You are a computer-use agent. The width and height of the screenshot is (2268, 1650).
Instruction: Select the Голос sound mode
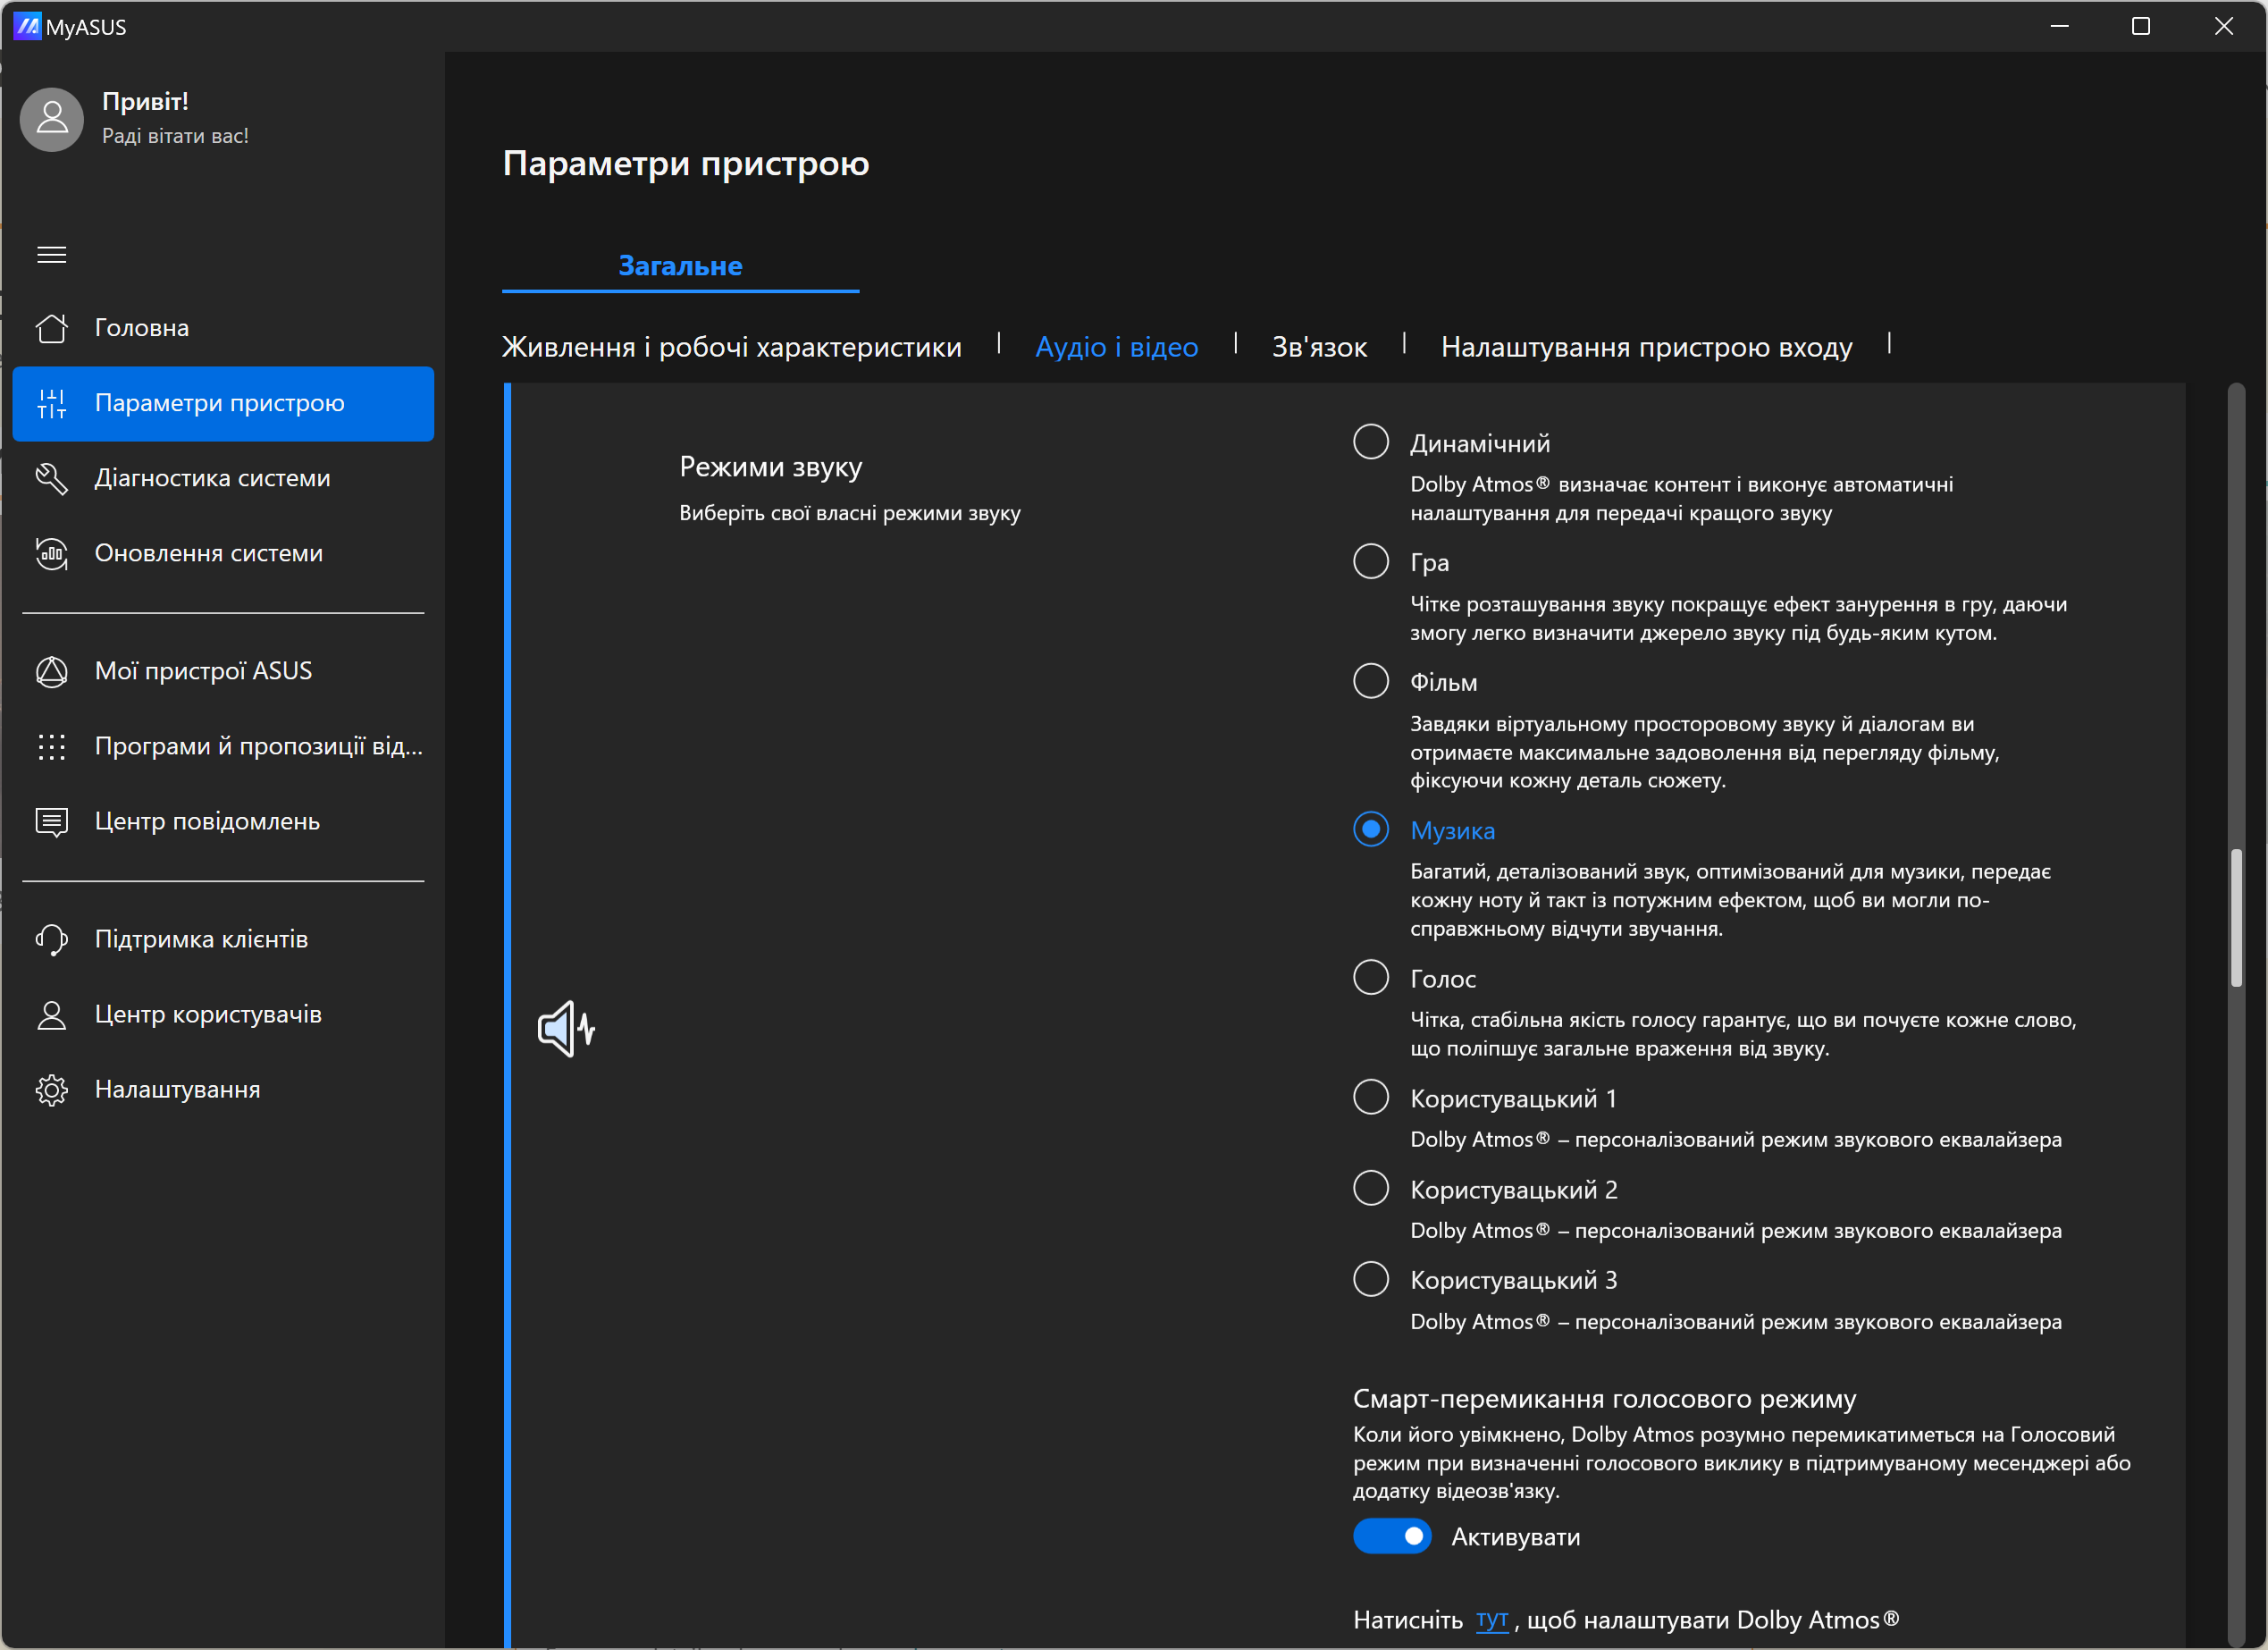click(x=1371, y=977)
